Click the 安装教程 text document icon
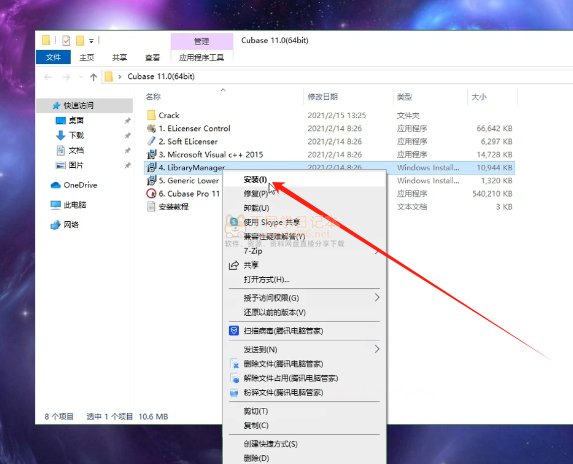 point(151,207)
